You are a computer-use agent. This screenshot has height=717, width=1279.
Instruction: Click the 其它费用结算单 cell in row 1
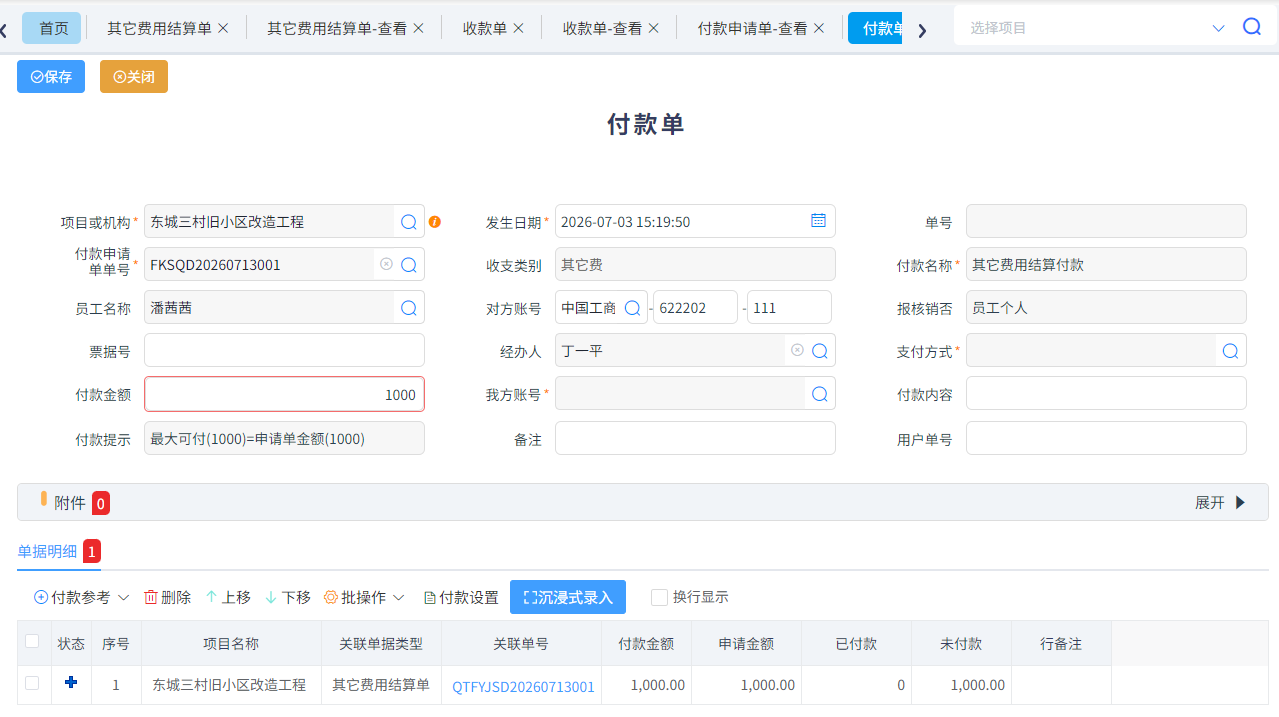381,685
